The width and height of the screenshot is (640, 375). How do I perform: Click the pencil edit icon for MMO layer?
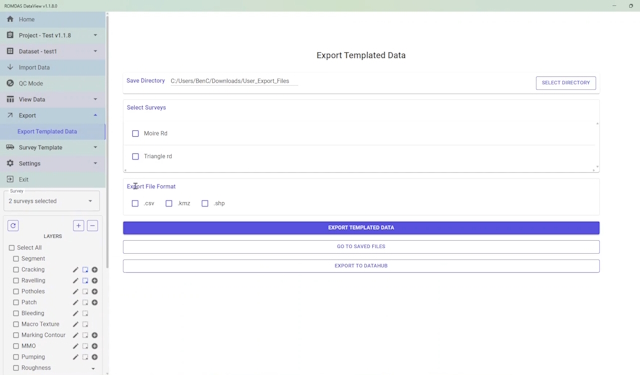76,346
